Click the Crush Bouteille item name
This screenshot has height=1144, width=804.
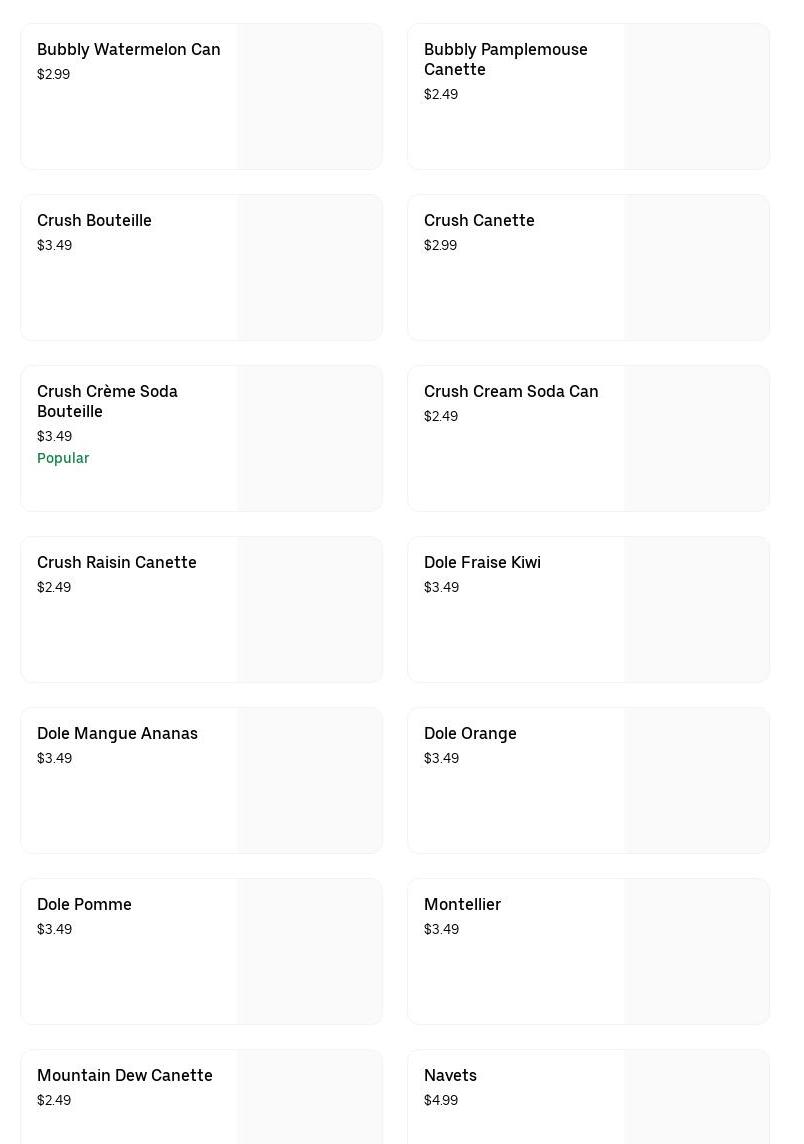click(x=94, y=221)
